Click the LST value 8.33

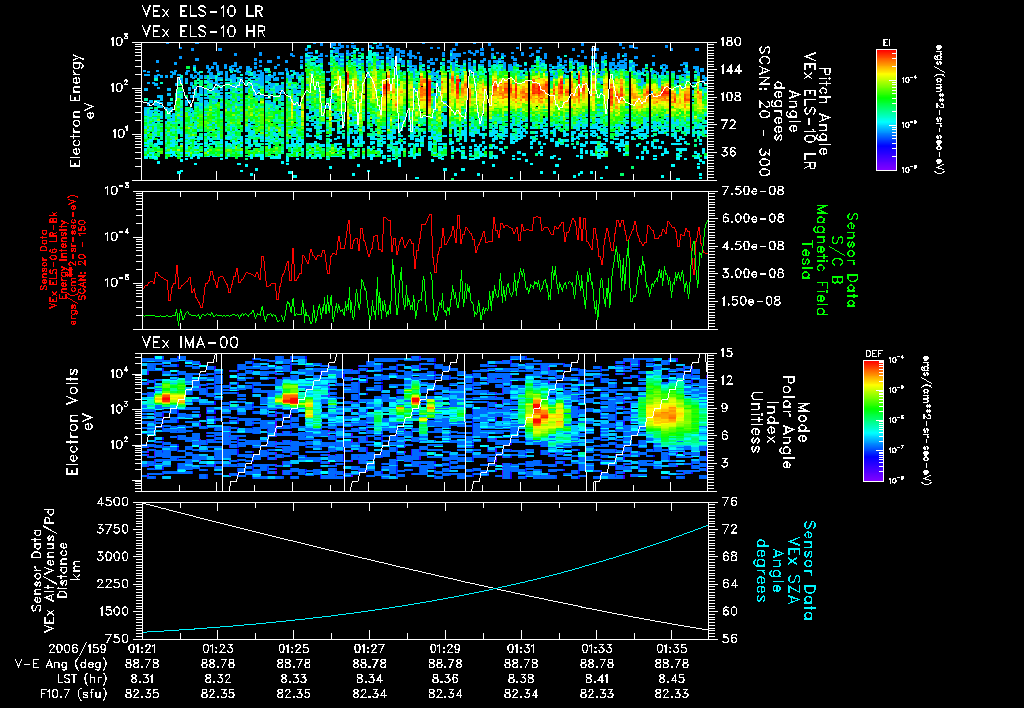(293, 679)
